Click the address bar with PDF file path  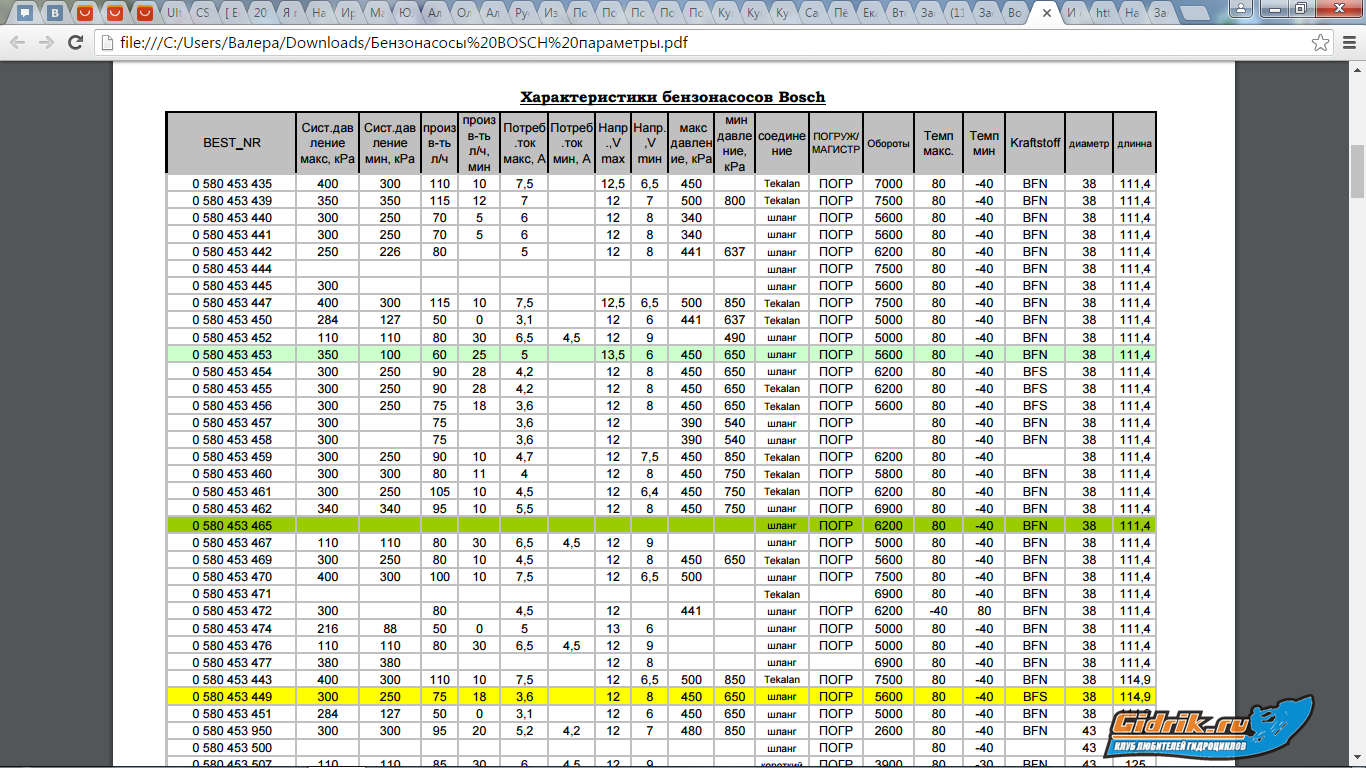point(700,43)
